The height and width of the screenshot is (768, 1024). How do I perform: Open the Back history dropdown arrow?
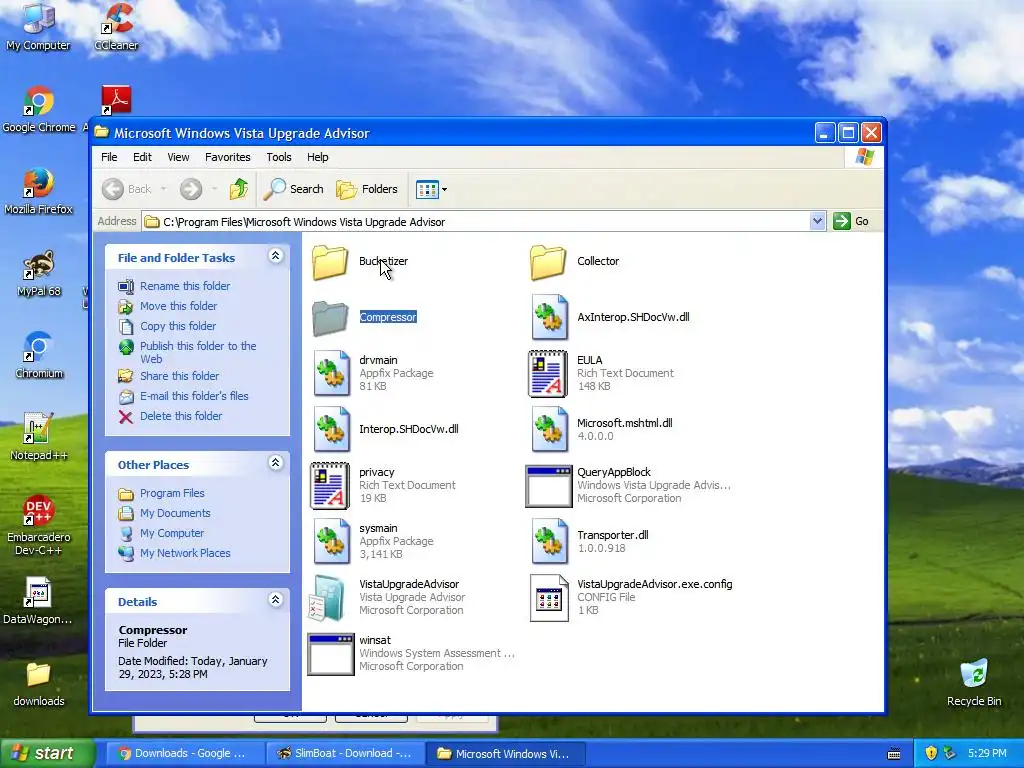pos(163,189)
